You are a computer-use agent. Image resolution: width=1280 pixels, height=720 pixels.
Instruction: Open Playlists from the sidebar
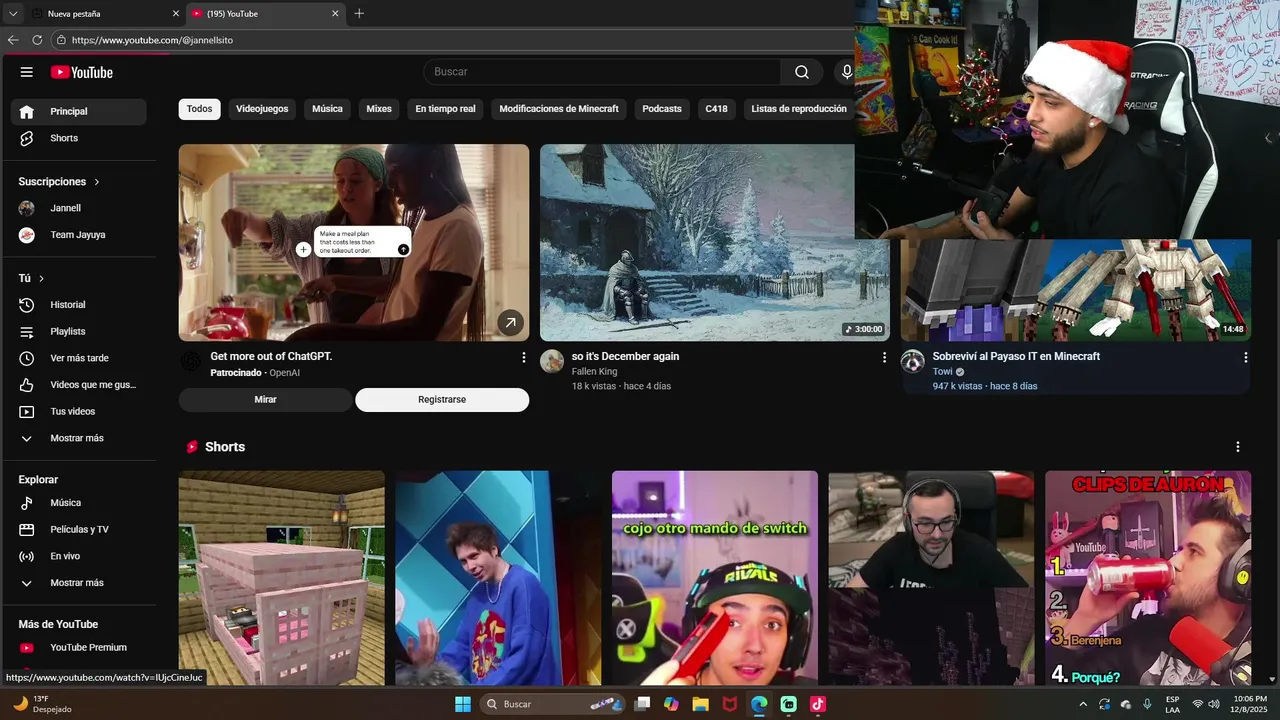[78, 331]
